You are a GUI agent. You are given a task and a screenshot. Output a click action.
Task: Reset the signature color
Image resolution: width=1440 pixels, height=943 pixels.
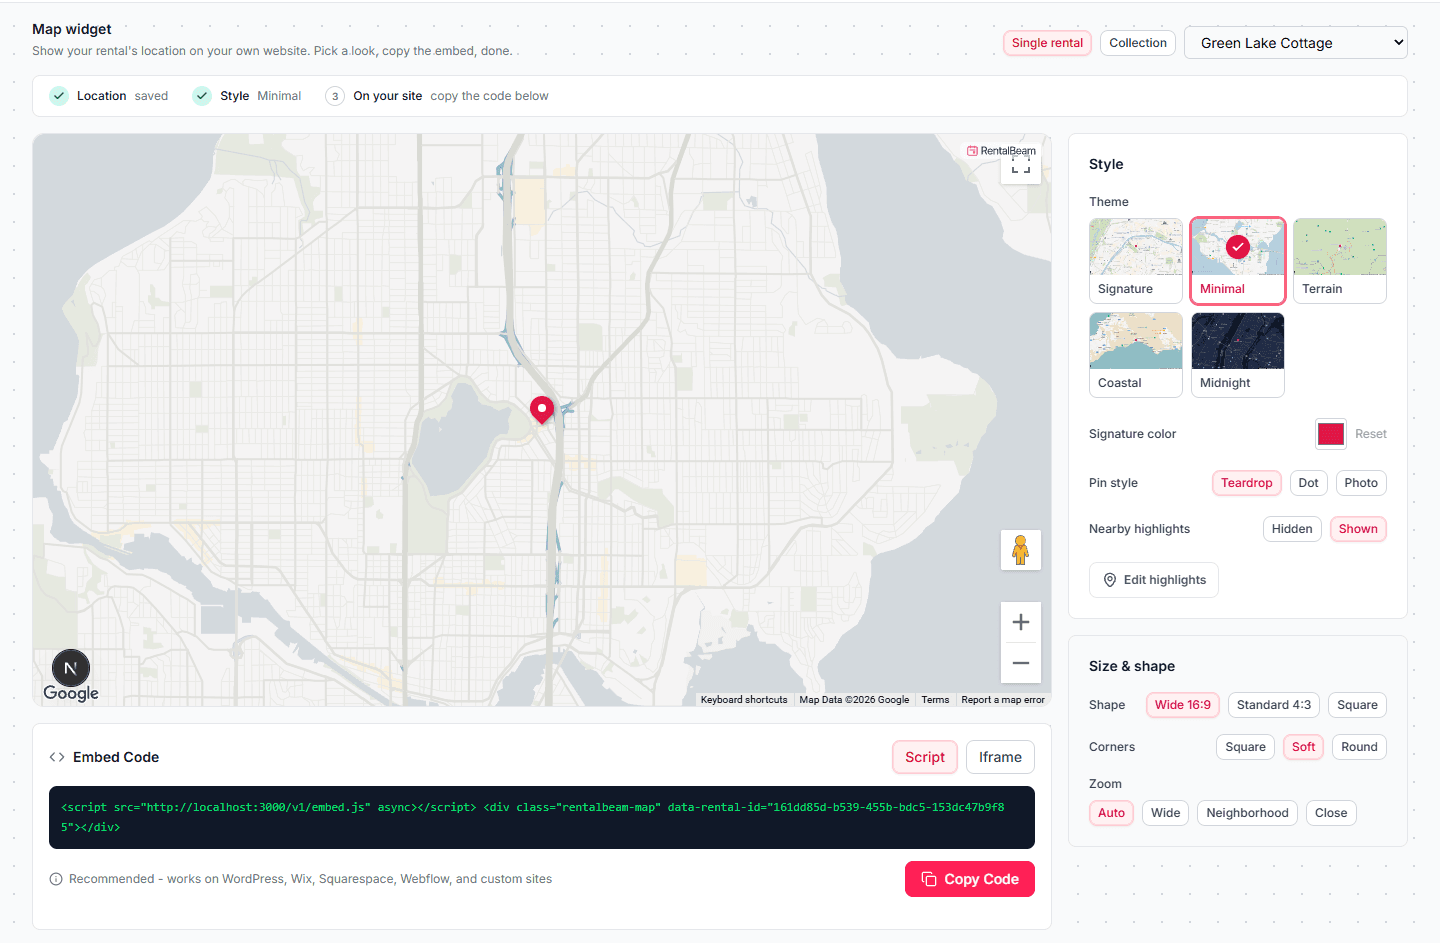1370,434
